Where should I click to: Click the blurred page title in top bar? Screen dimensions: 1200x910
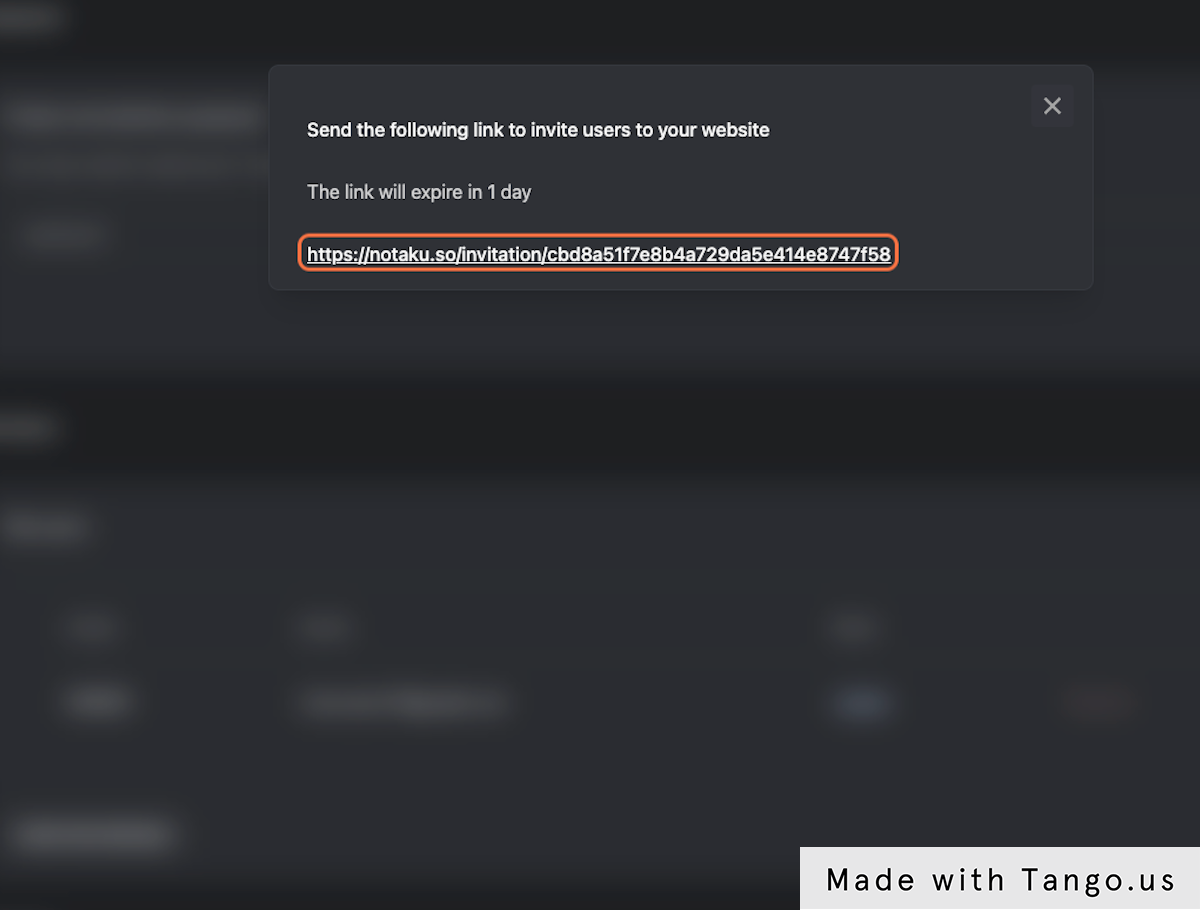[x=32, y=18]
